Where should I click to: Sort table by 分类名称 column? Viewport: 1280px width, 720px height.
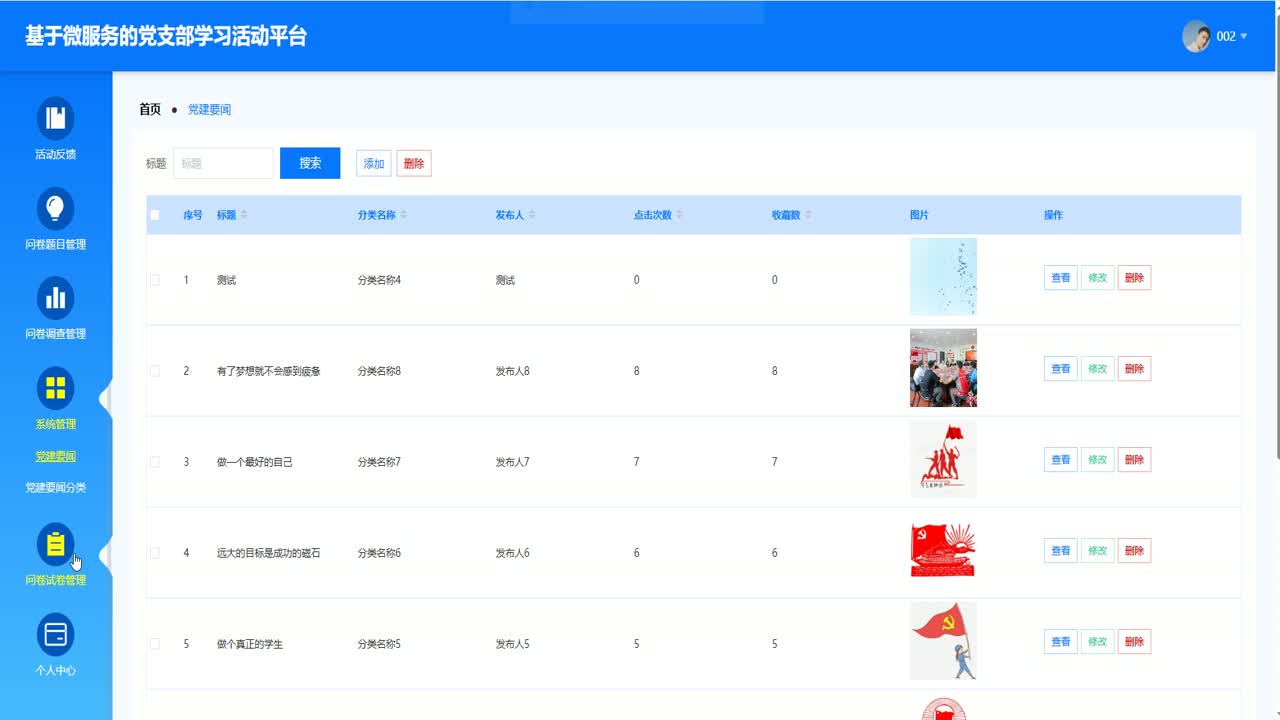(x=404, y=215)
